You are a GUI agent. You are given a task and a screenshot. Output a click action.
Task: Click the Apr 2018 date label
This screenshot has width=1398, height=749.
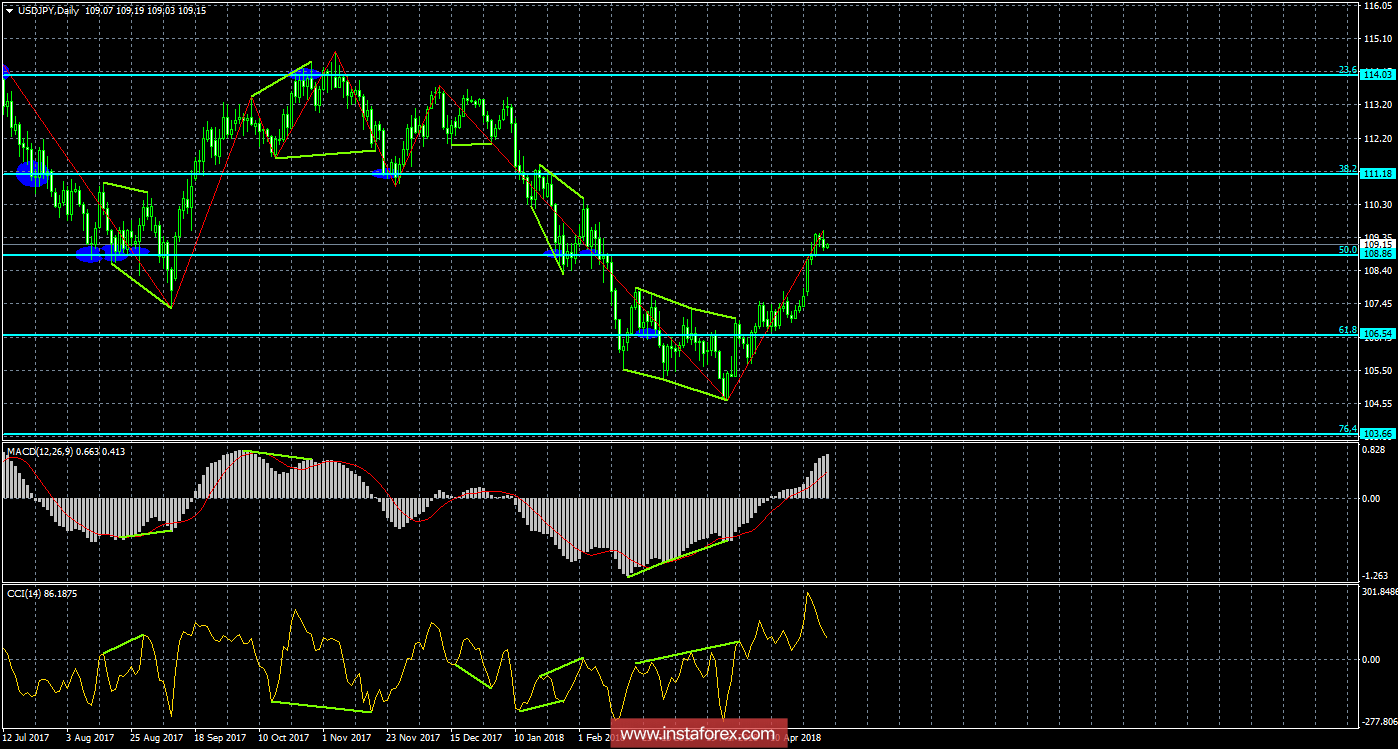pos(803,737)
